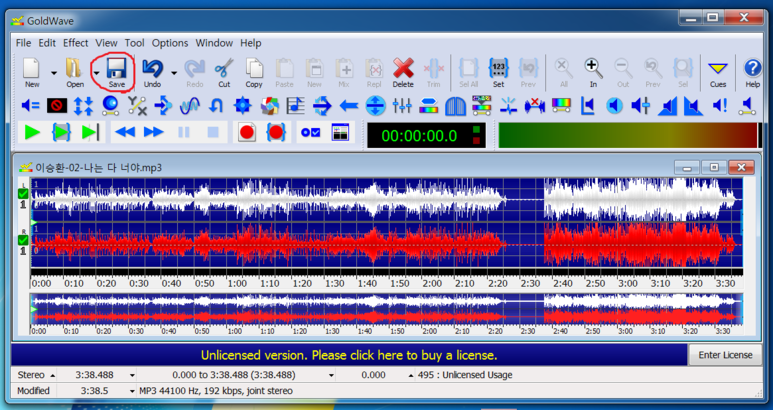The width and height of the screenshot is (773, 410).
Task: Open the Doppler effect blue ball icon
Action: [110, 105]
